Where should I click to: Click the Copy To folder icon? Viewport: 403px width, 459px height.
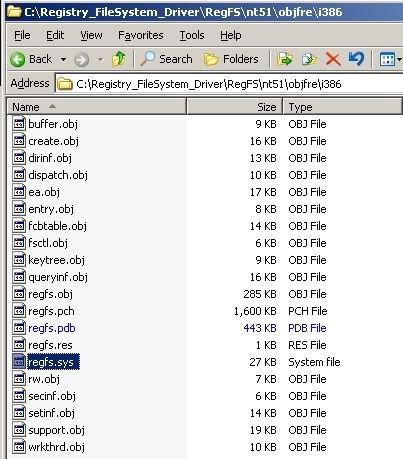click(309, 59)
